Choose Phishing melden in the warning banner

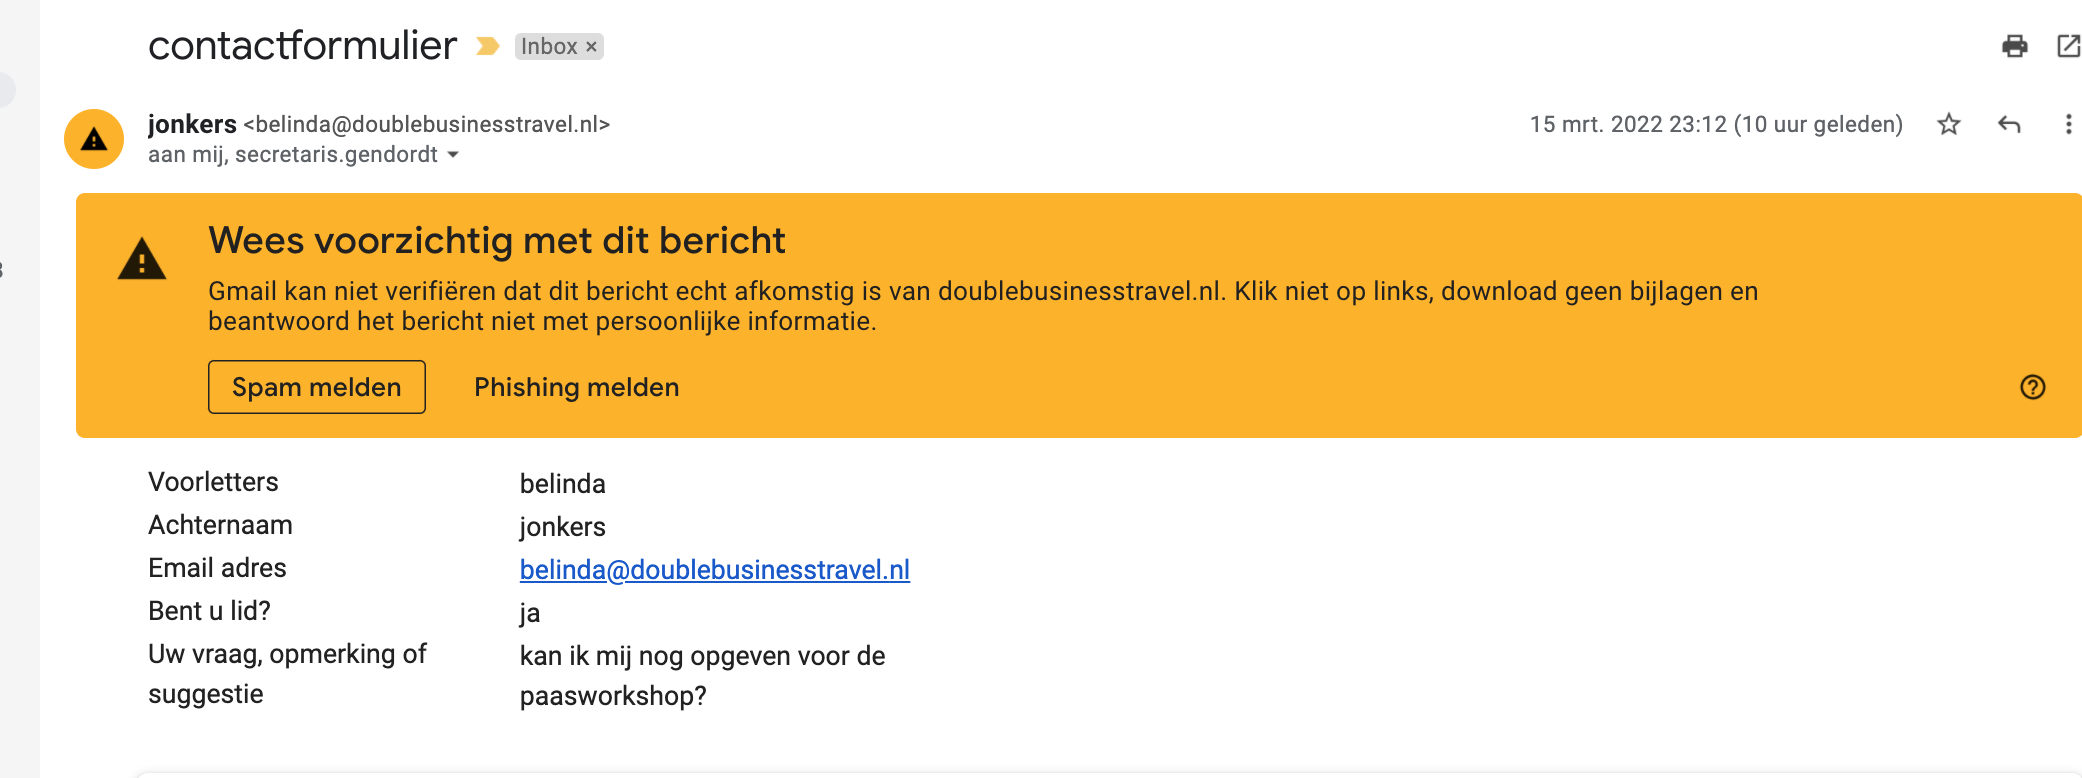[x=576, y=387]
